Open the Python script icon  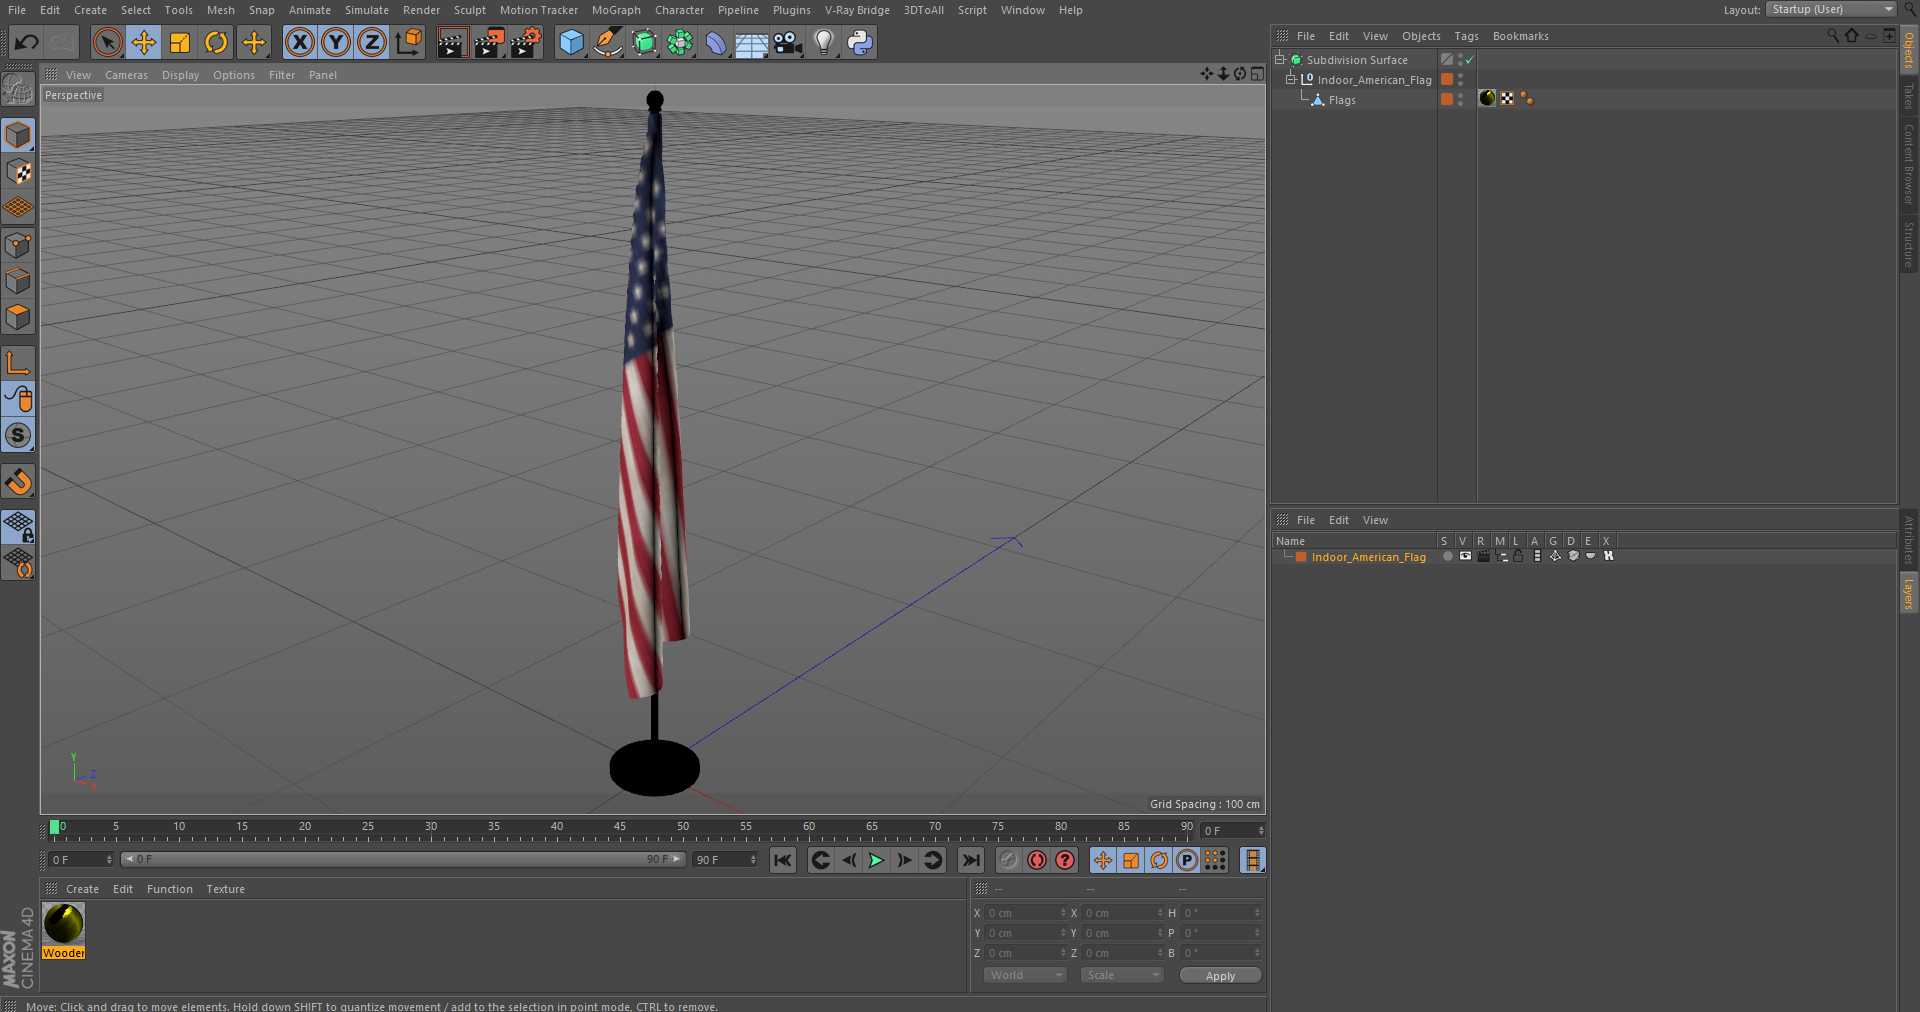coord(860,42)
